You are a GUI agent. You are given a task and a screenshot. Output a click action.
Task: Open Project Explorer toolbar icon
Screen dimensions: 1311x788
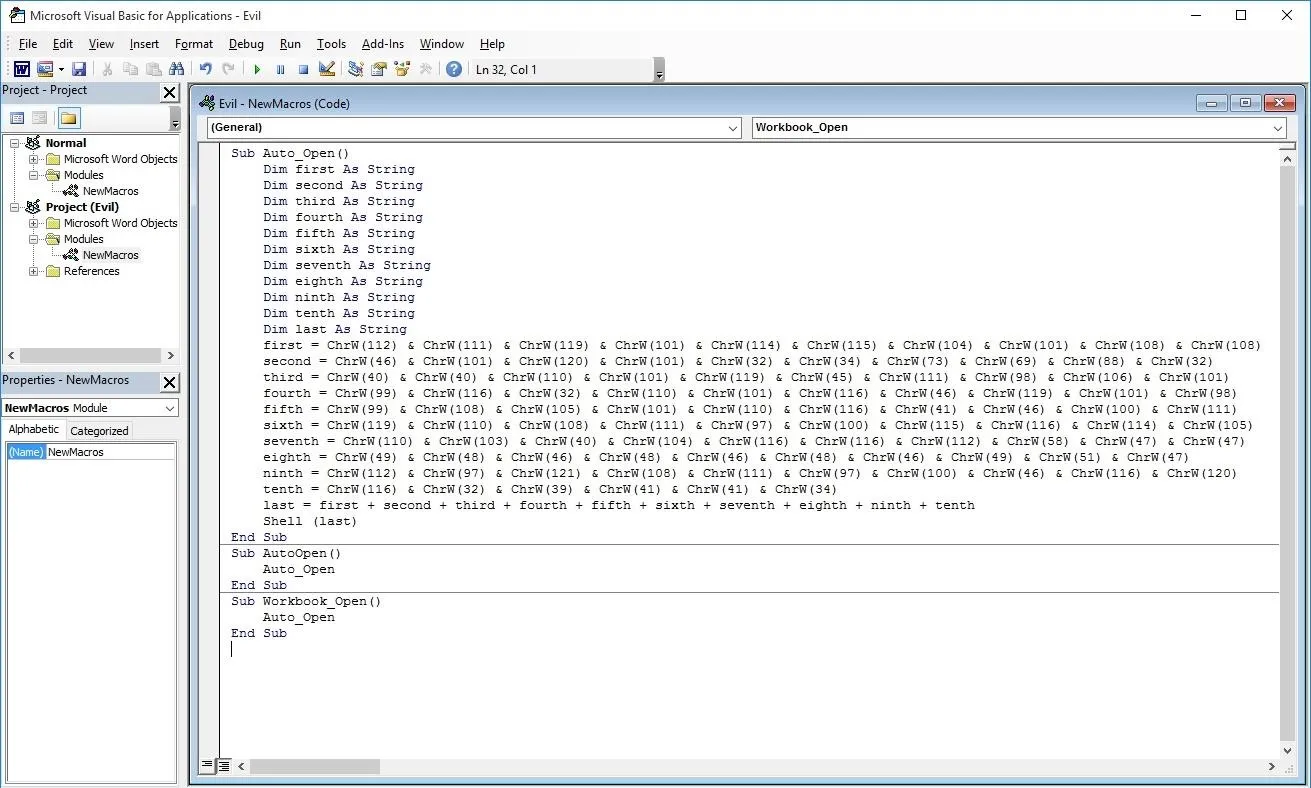pyautogui.click(x=355, y=69)
